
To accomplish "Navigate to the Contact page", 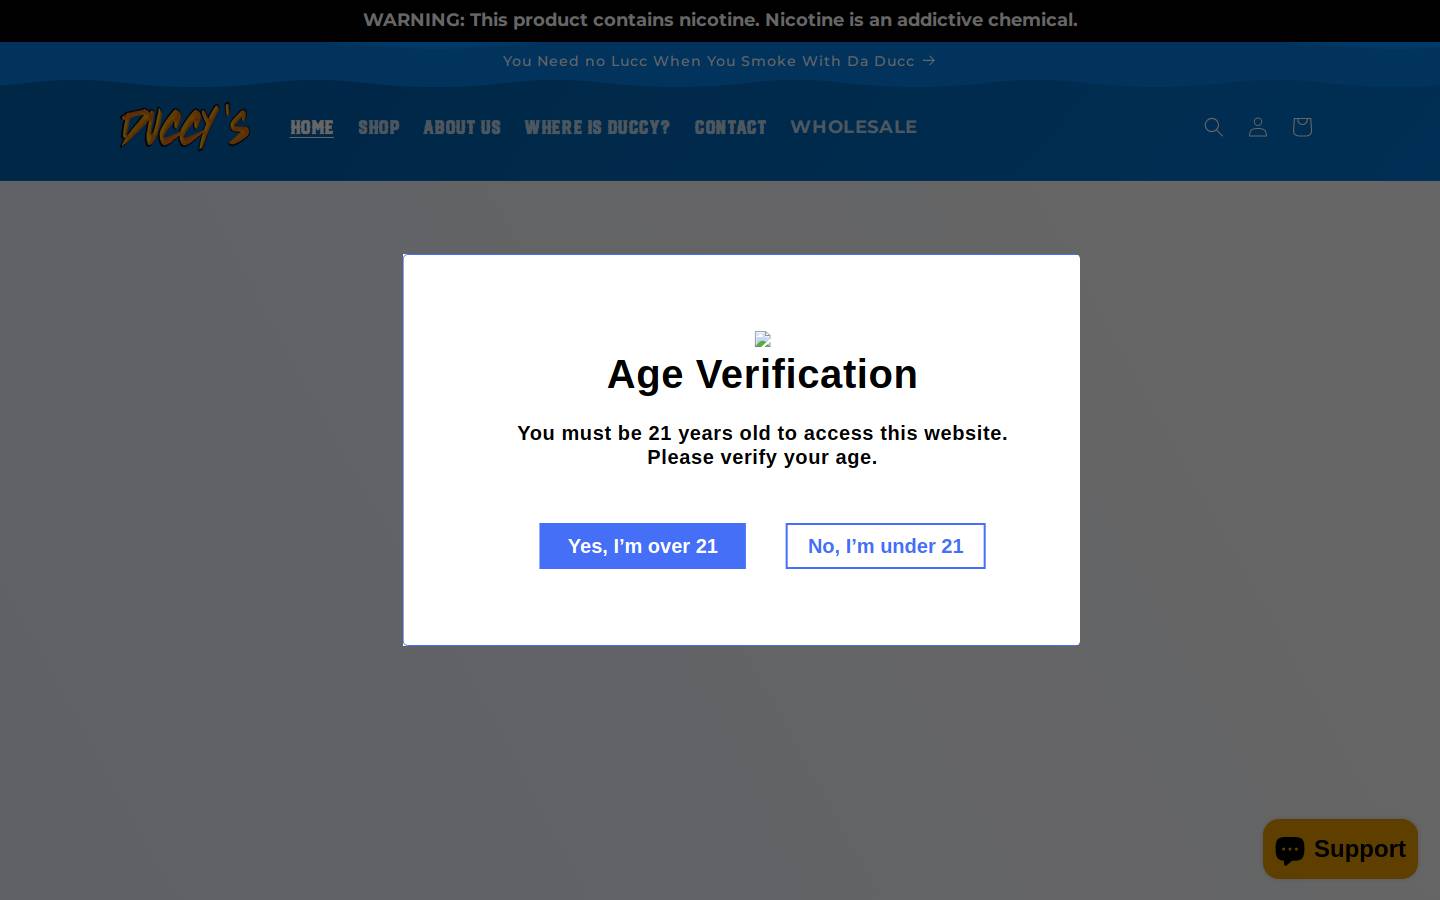I will [x=730, y=127].
